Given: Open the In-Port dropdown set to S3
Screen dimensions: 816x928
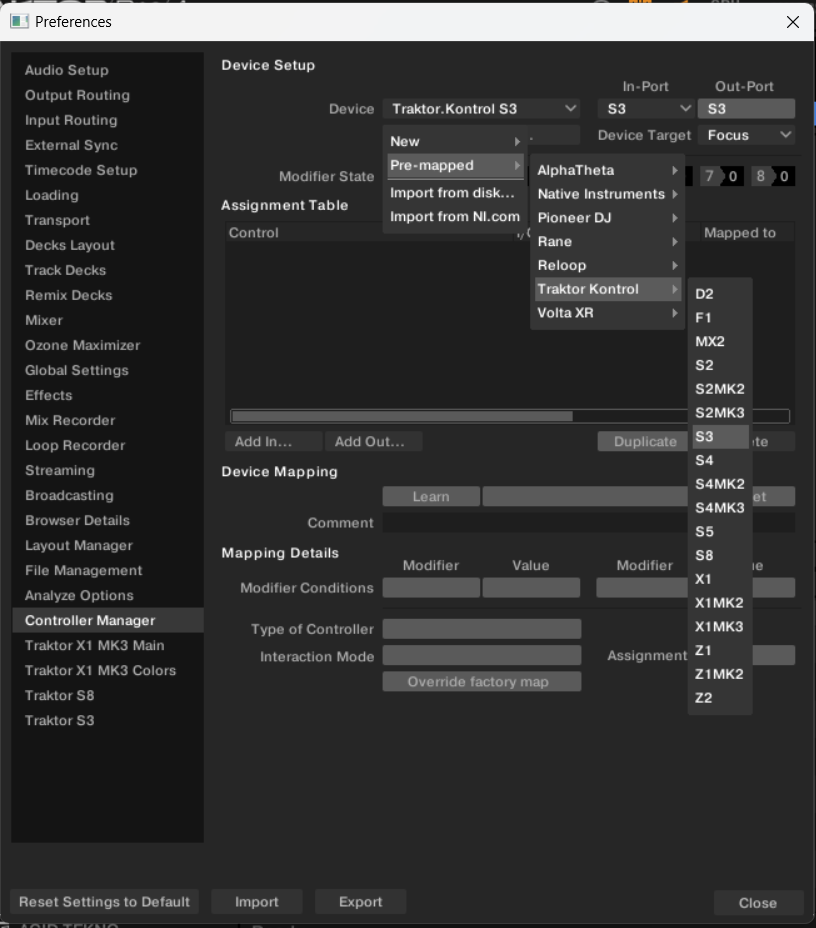Looking at the screenshot, I should (645, 109).
